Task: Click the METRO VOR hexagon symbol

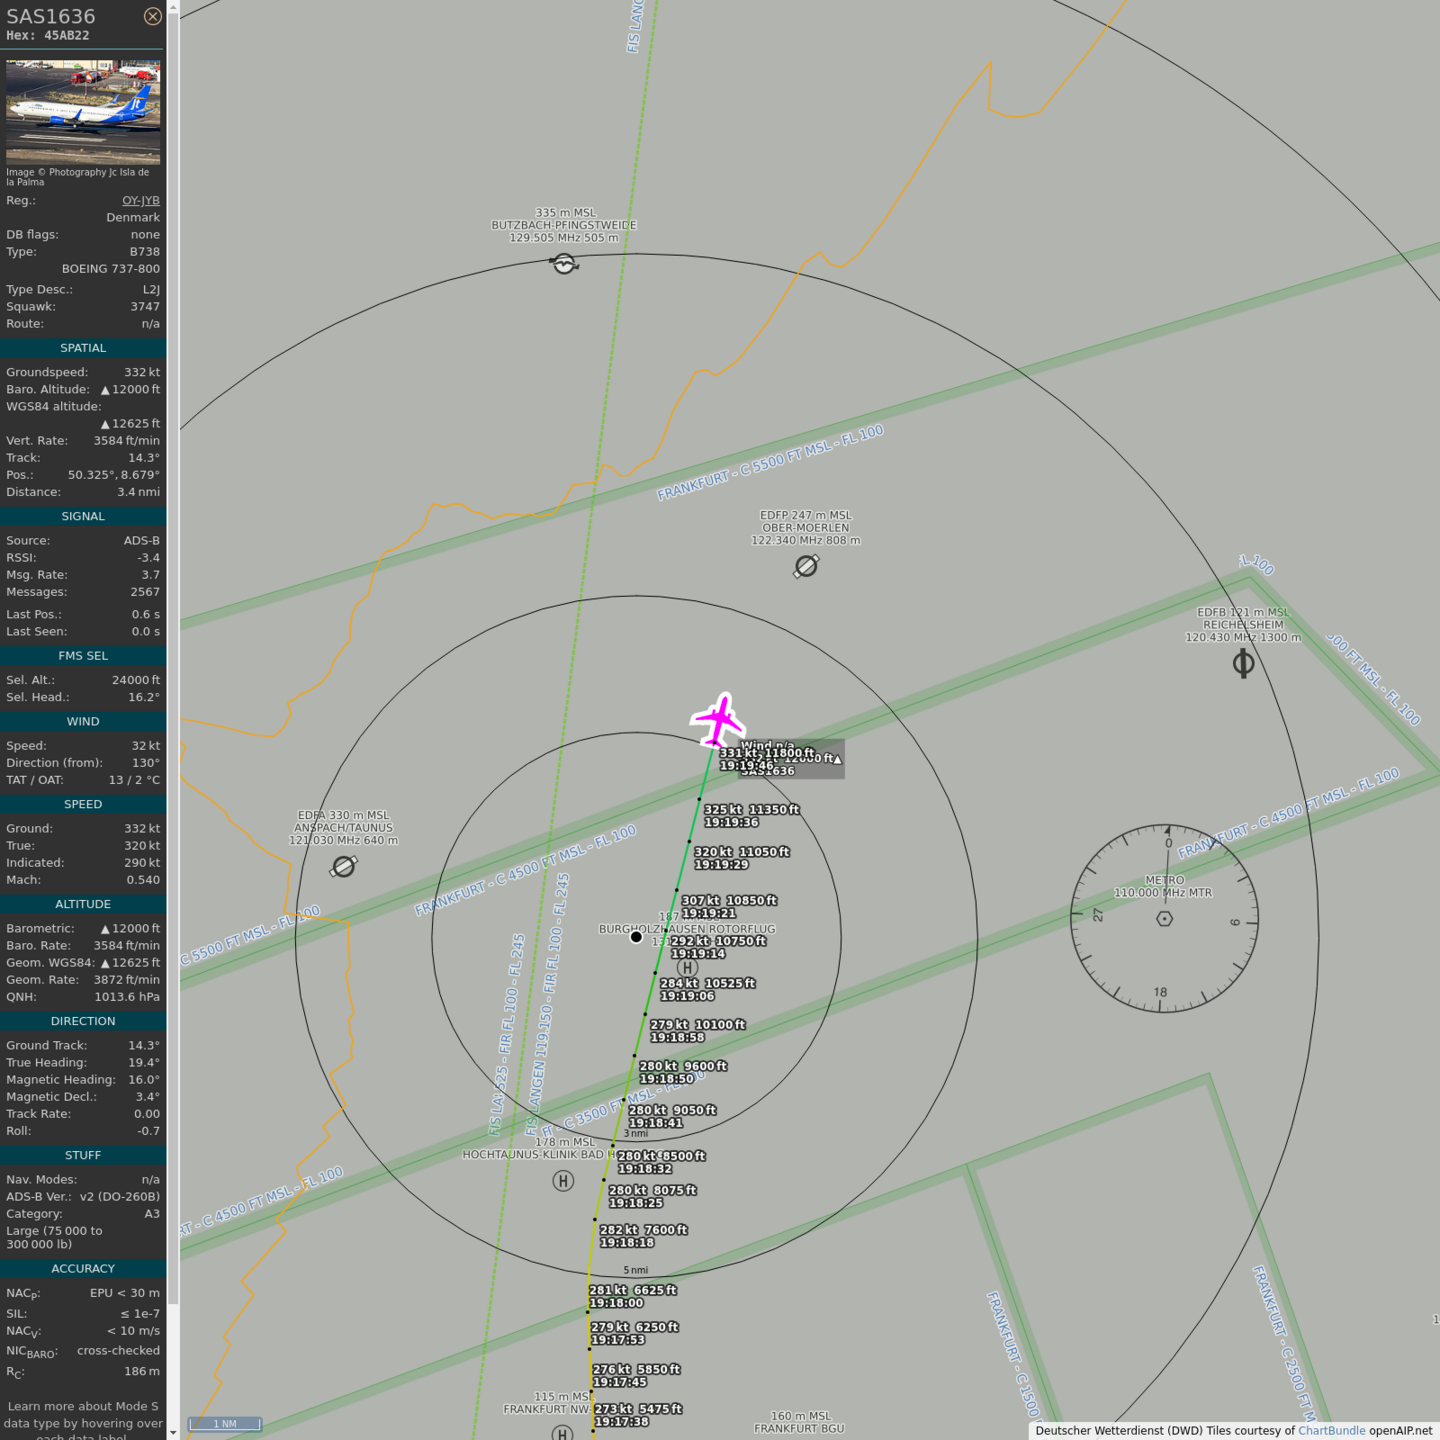Action: (1164, 918)
